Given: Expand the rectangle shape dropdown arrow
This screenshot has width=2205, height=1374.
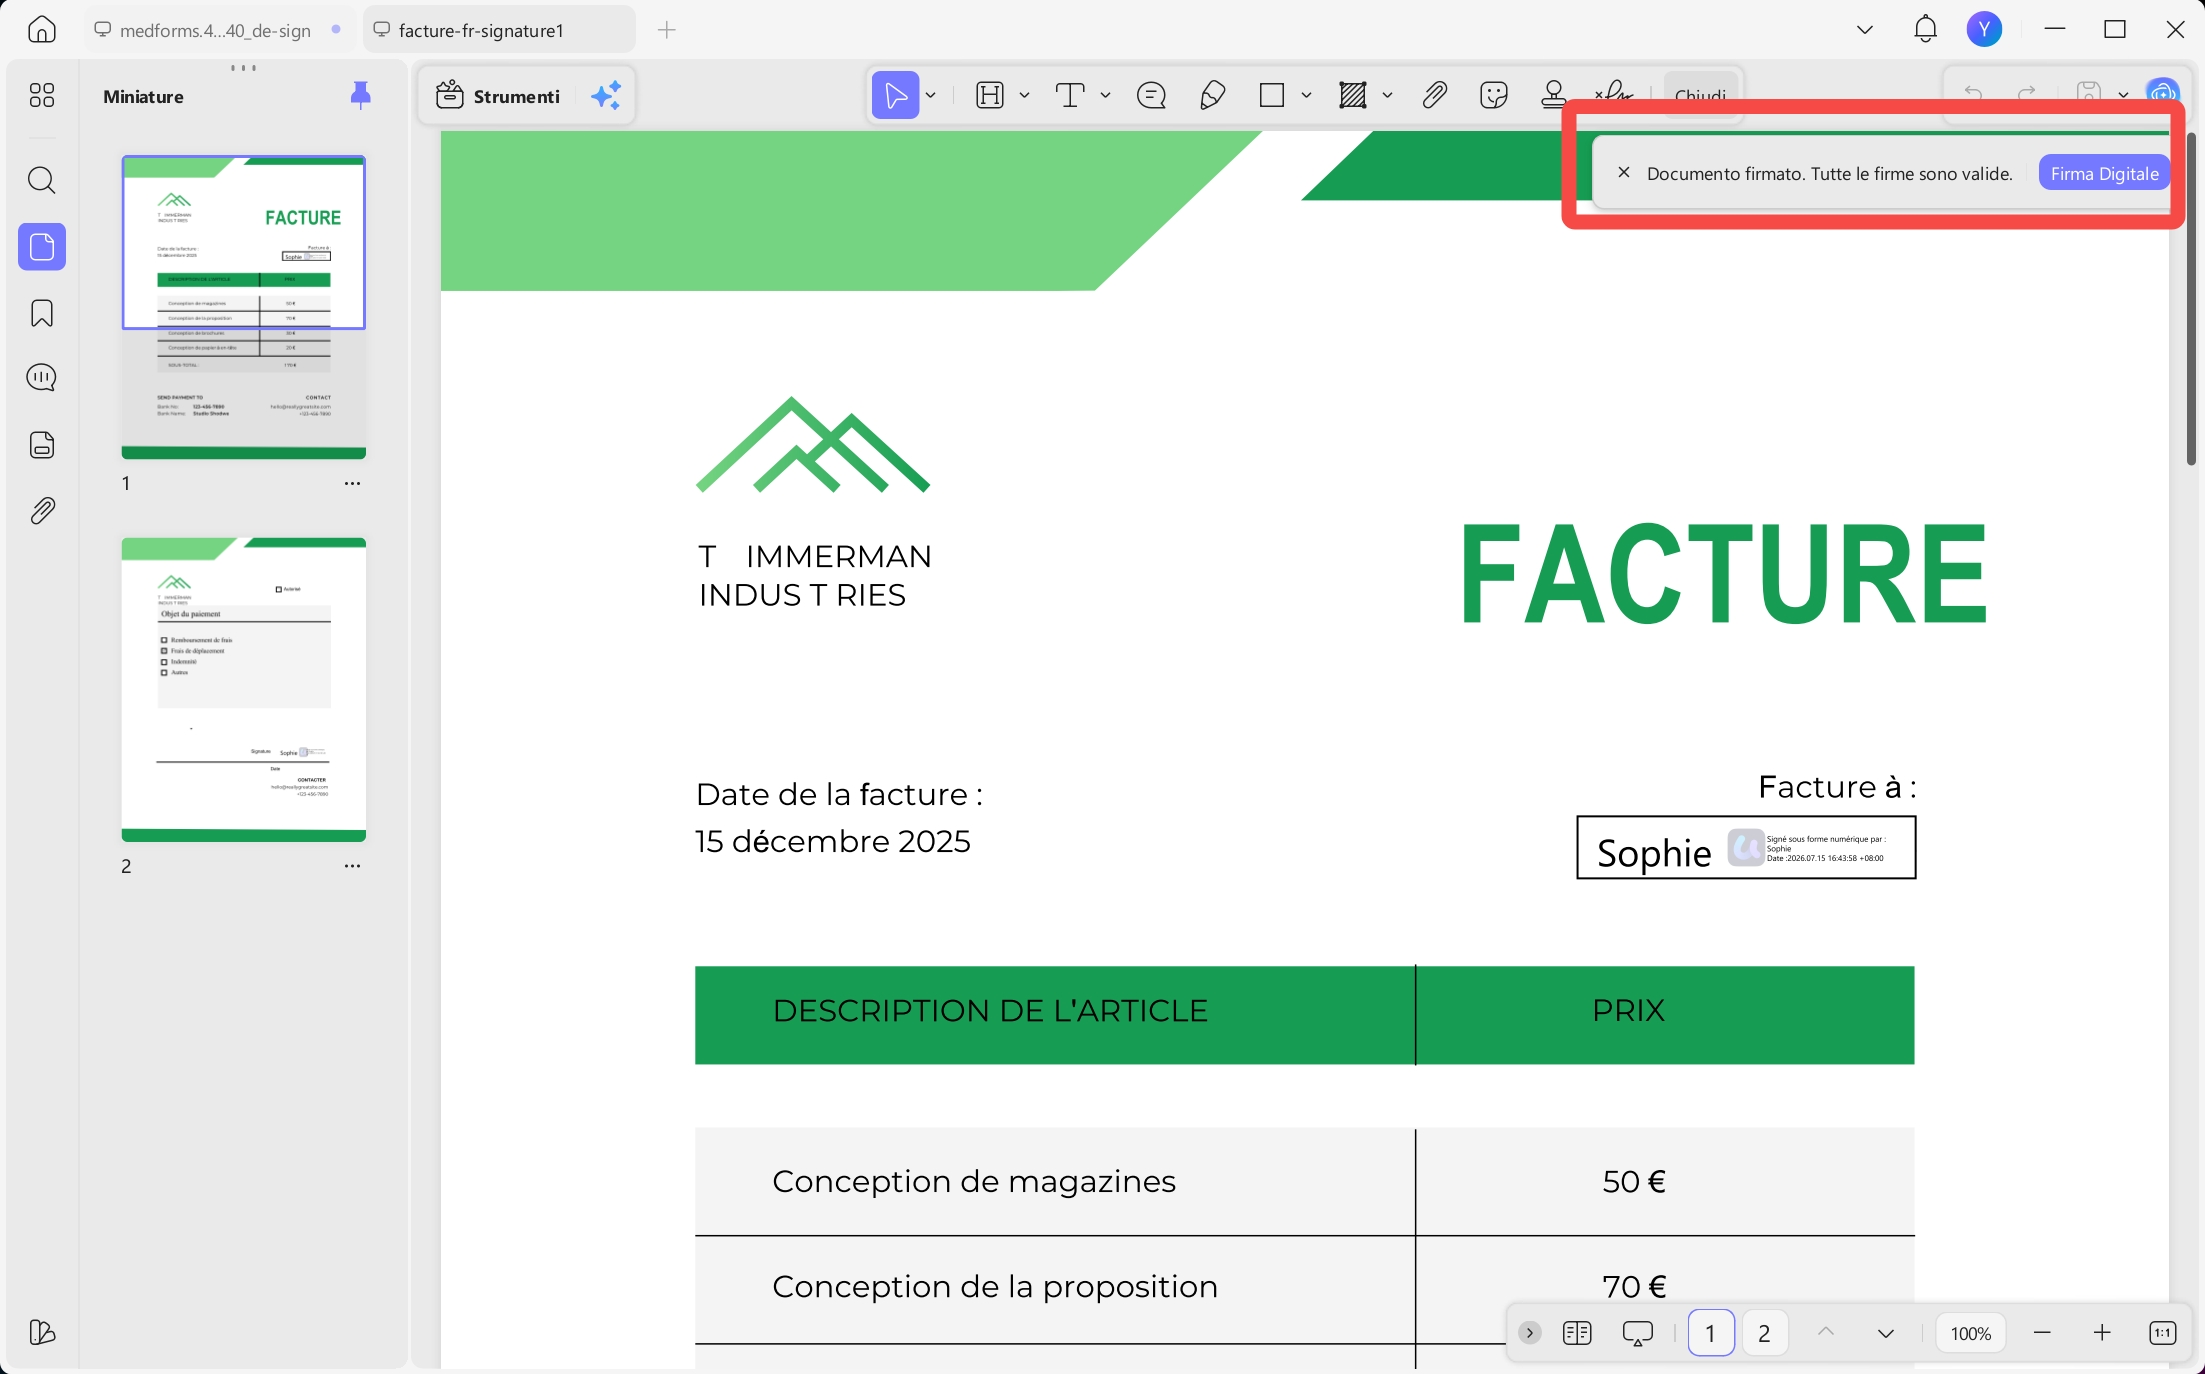Looking at the screenshot, I should coord(1307,96).
